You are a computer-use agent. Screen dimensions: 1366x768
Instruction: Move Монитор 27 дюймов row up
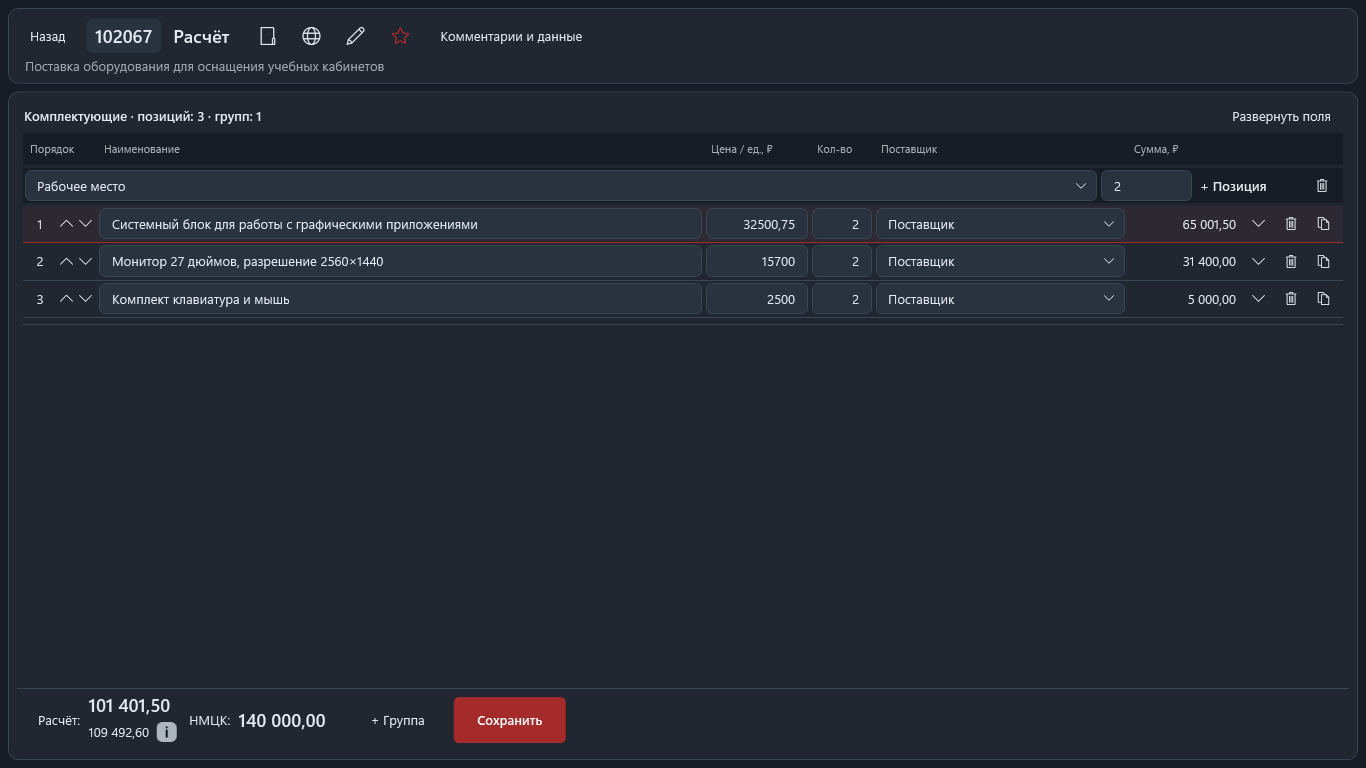[x=66, y=261]
